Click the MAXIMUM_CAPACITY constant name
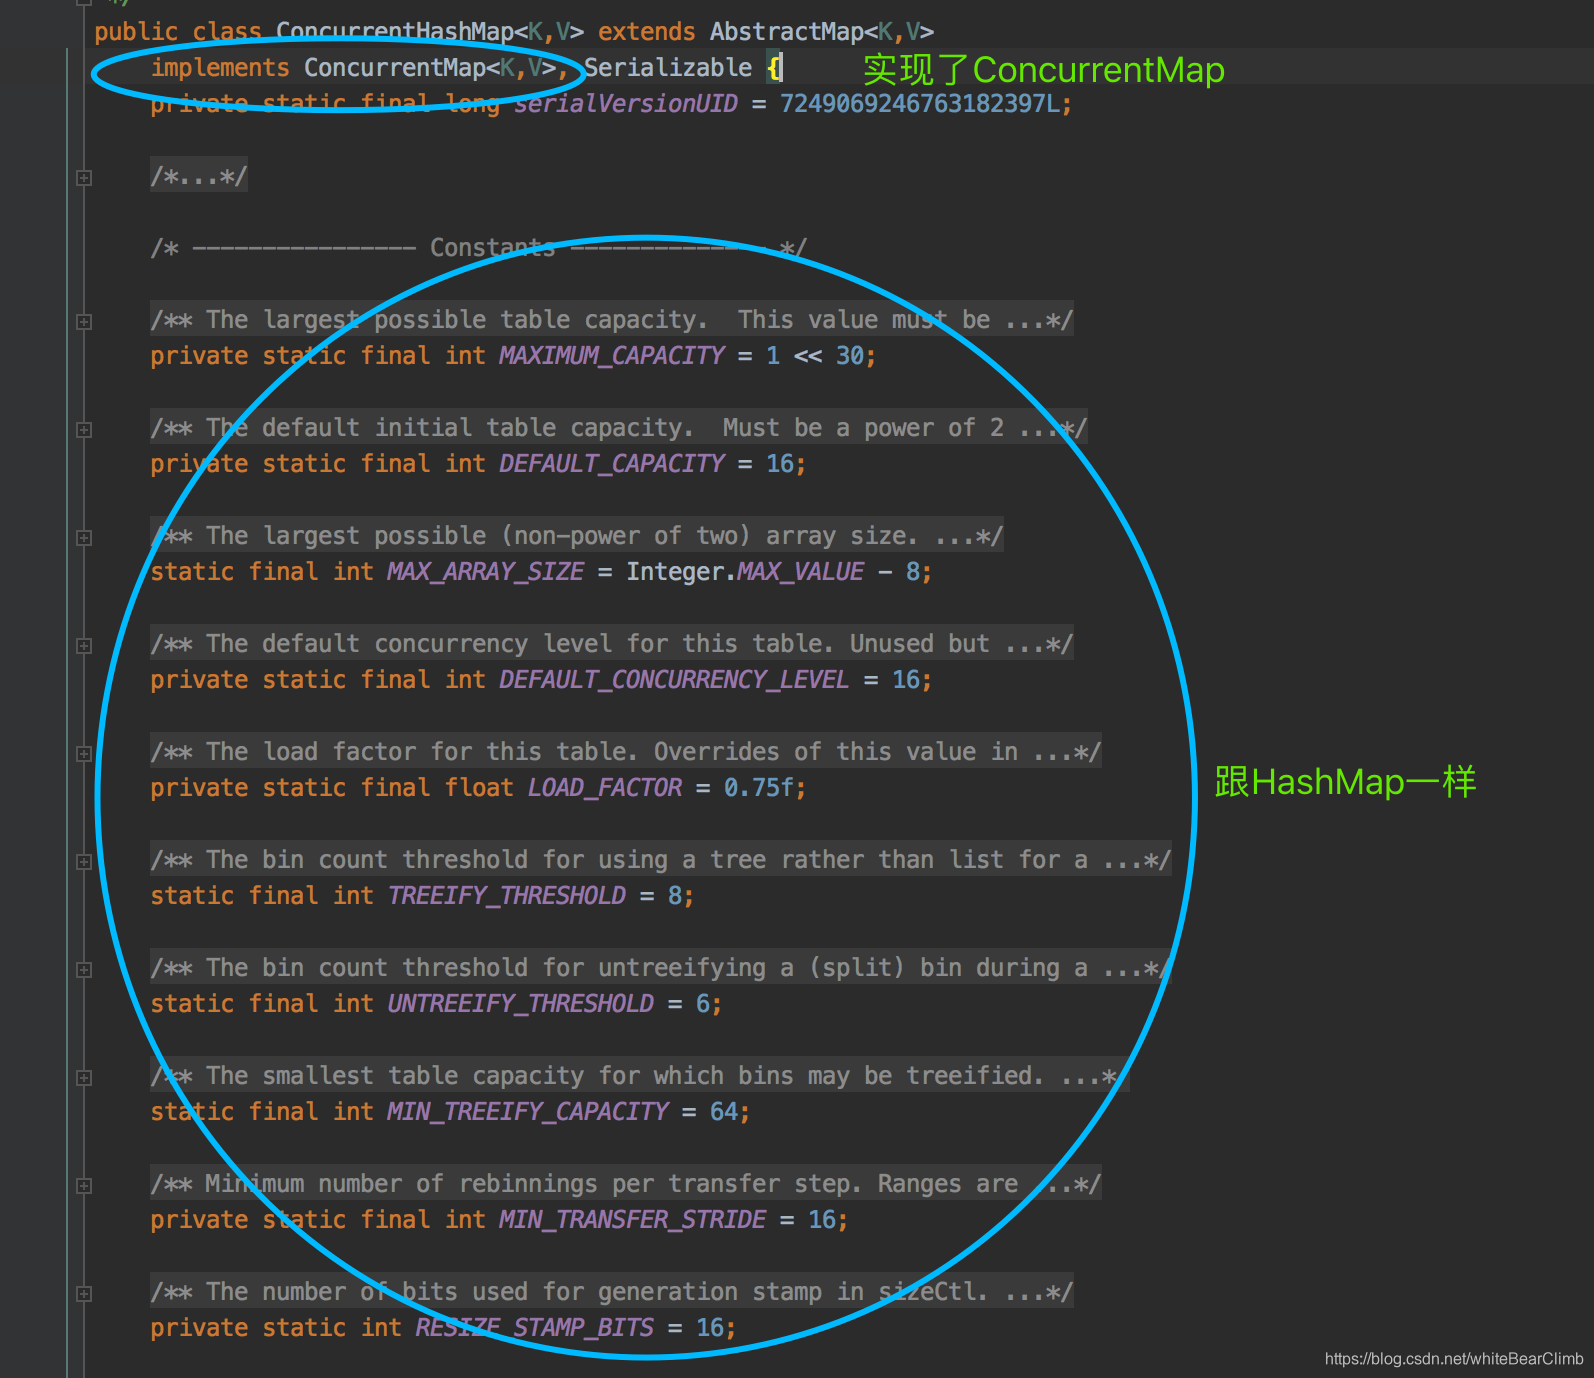The image size is (1594, 1378). pyautogui.click(x=612, y=356)
